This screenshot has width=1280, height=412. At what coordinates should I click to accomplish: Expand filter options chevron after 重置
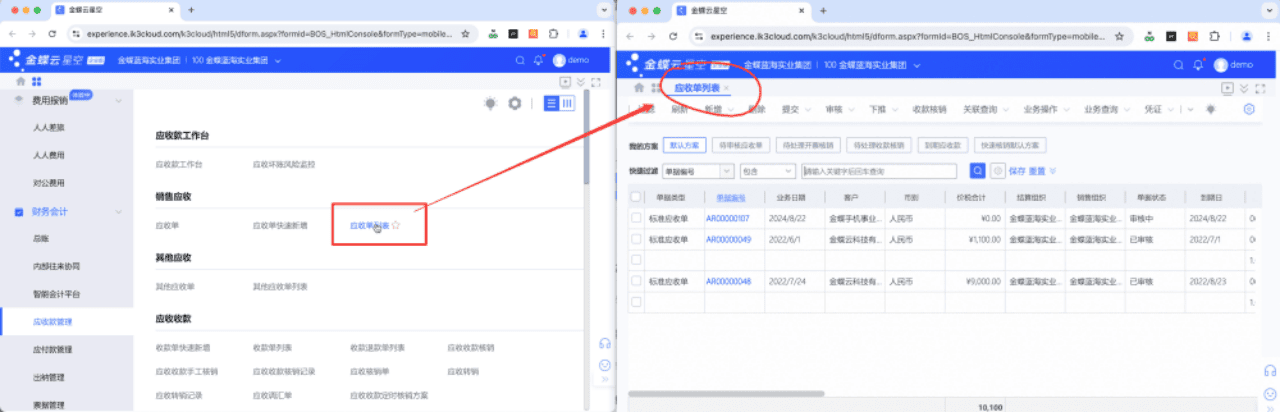[x=1053, y=171]
